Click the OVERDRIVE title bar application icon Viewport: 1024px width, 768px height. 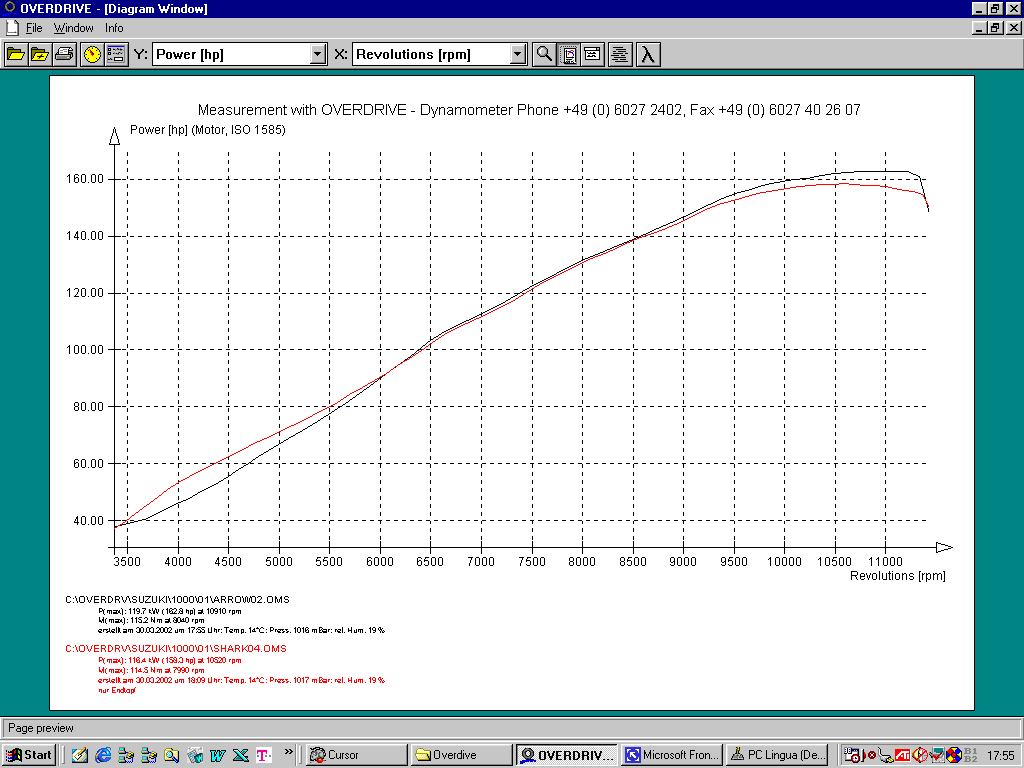coord(9,8)
